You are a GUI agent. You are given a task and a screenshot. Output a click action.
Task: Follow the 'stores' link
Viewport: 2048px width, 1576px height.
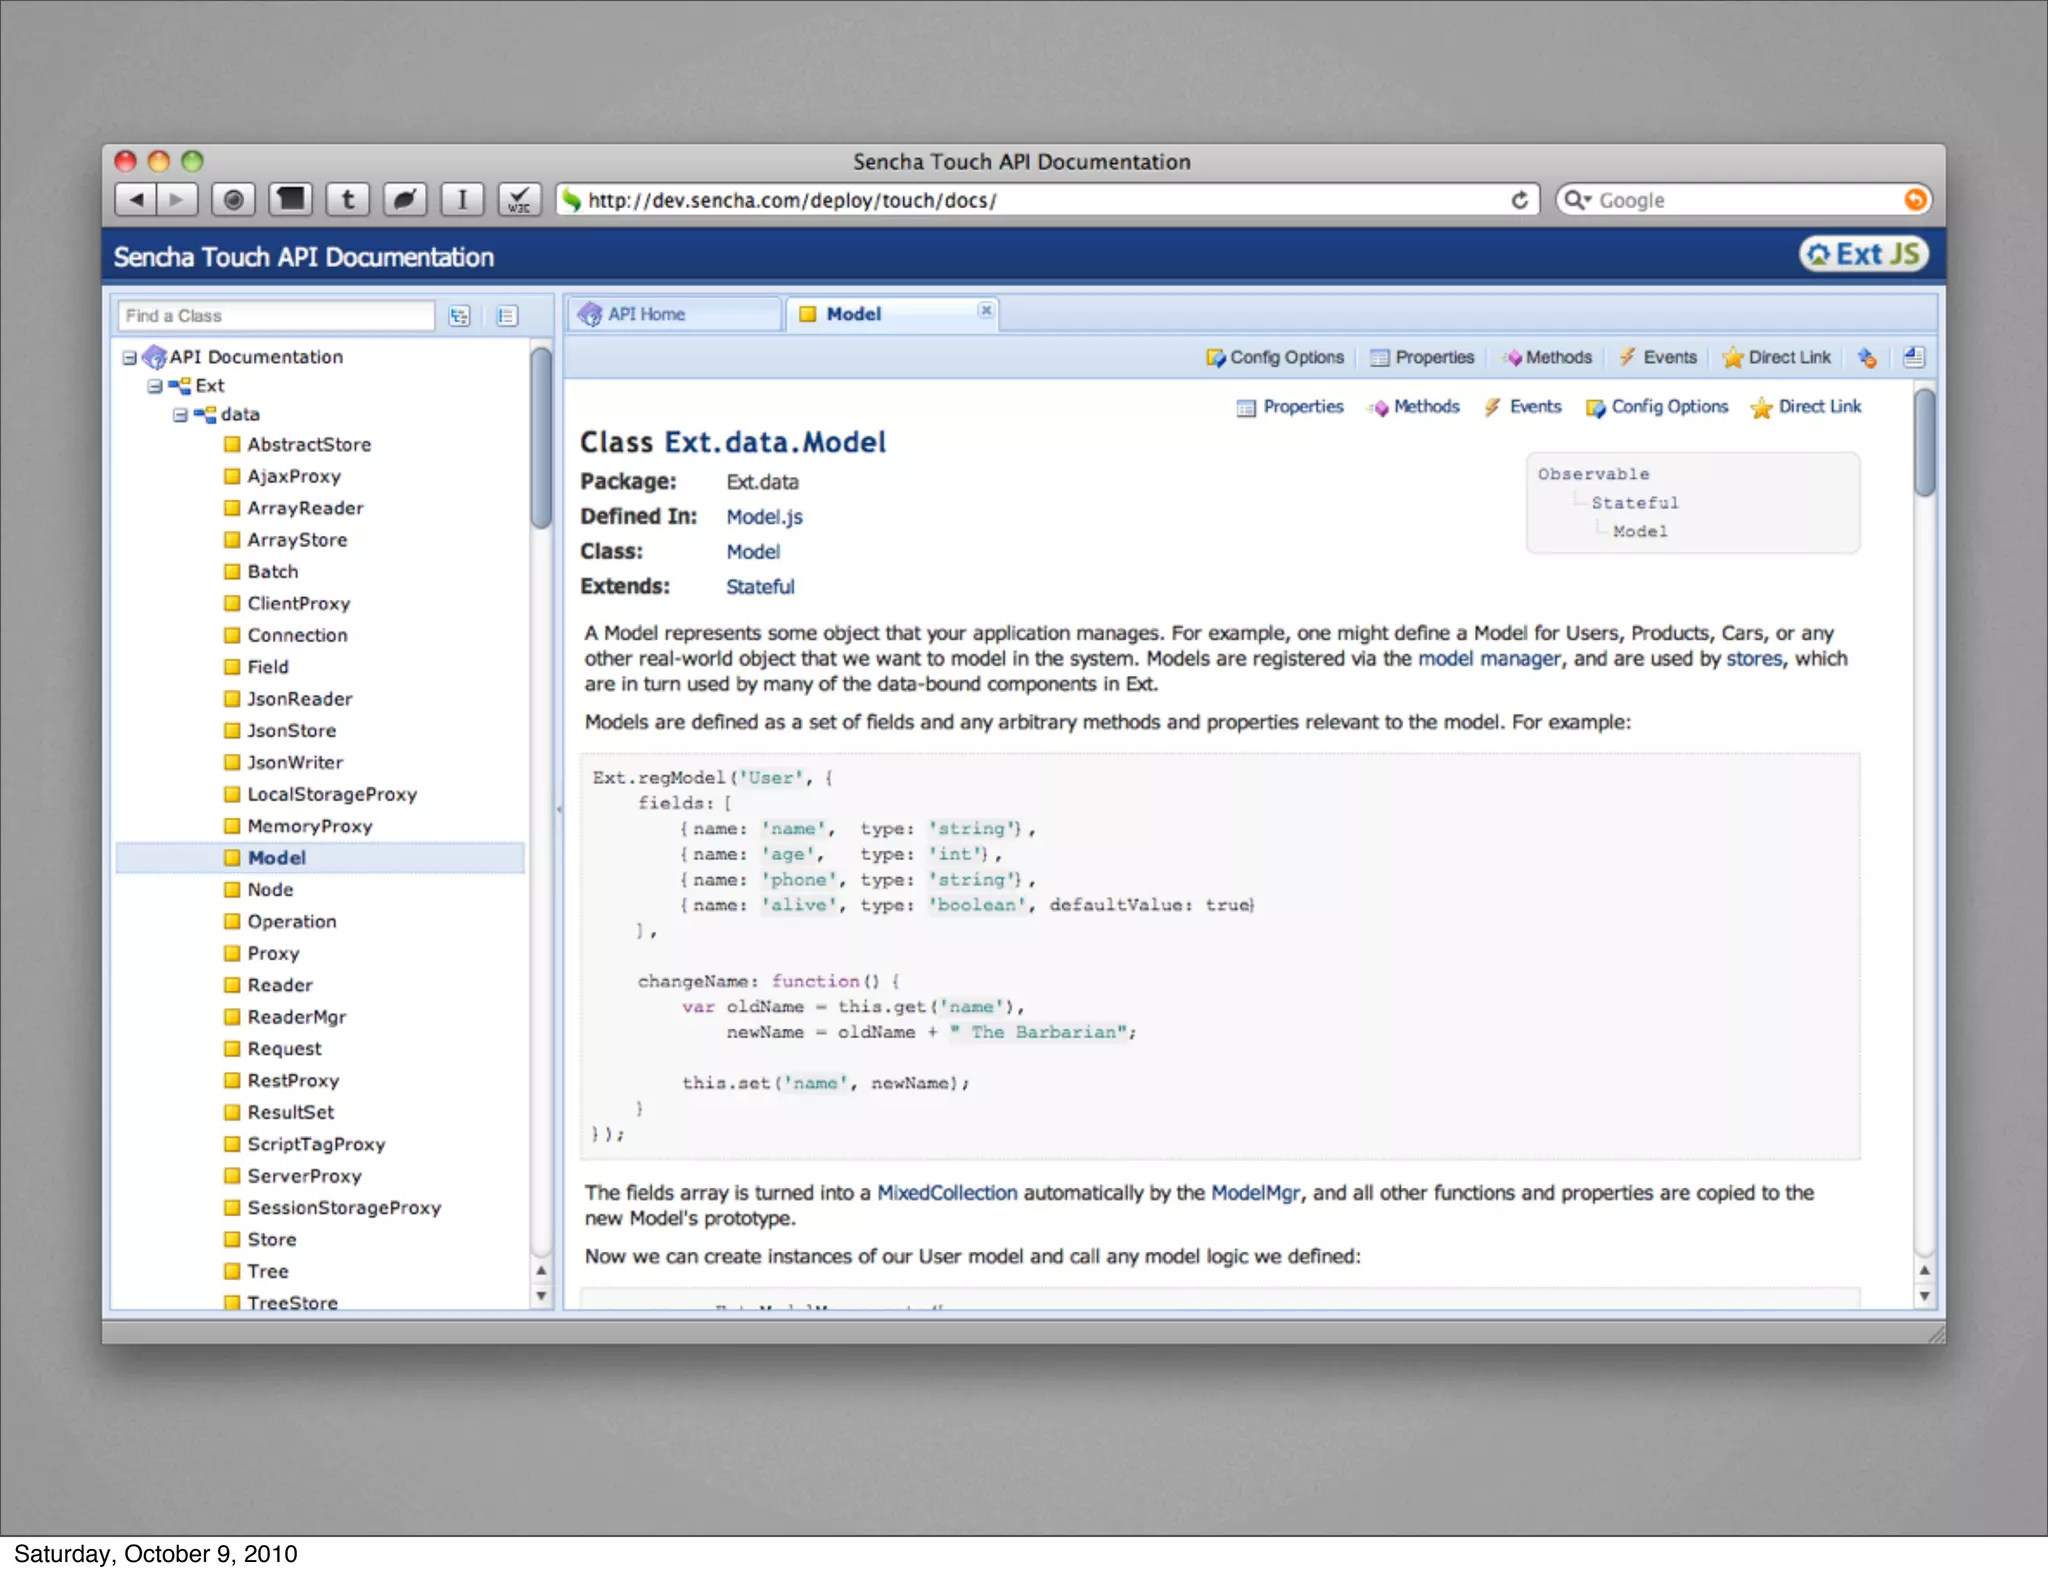click(1754, 659)
